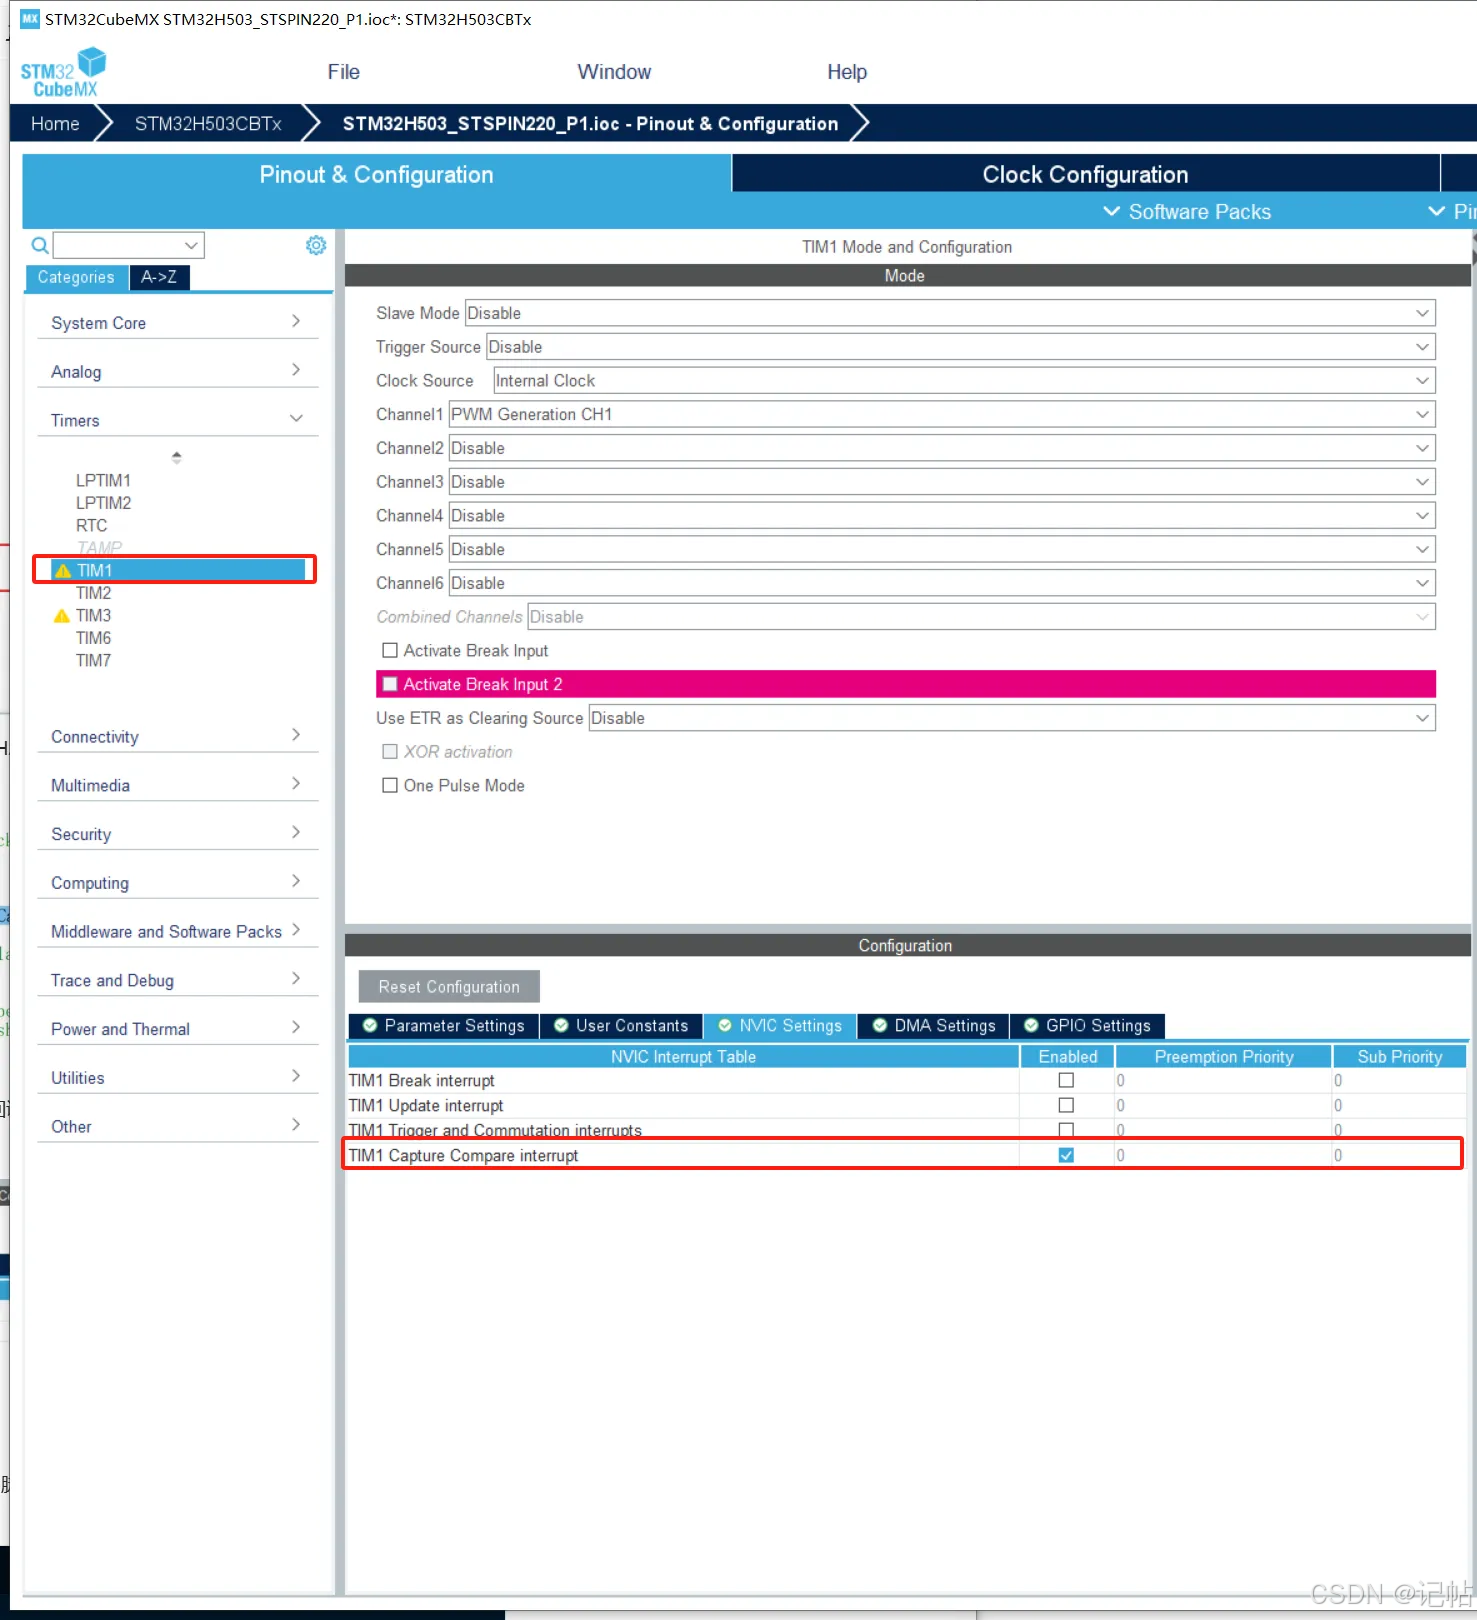The height and width of the screenshot is (1620, 1477).
Task: Open the Slave Mode dropdown
Action: point(950,313)
